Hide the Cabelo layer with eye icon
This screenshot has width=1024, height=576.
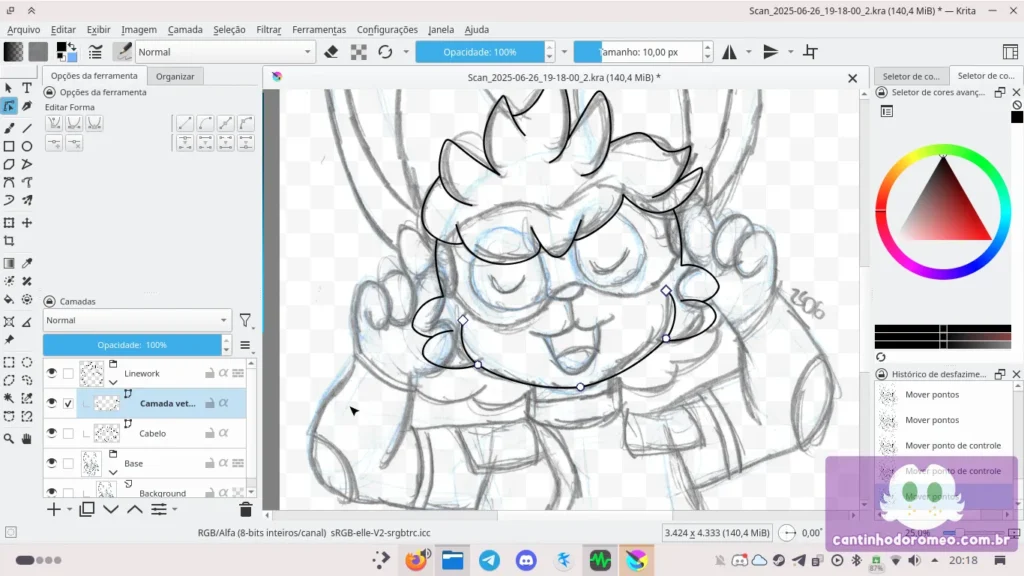click(x=52, y=433)
